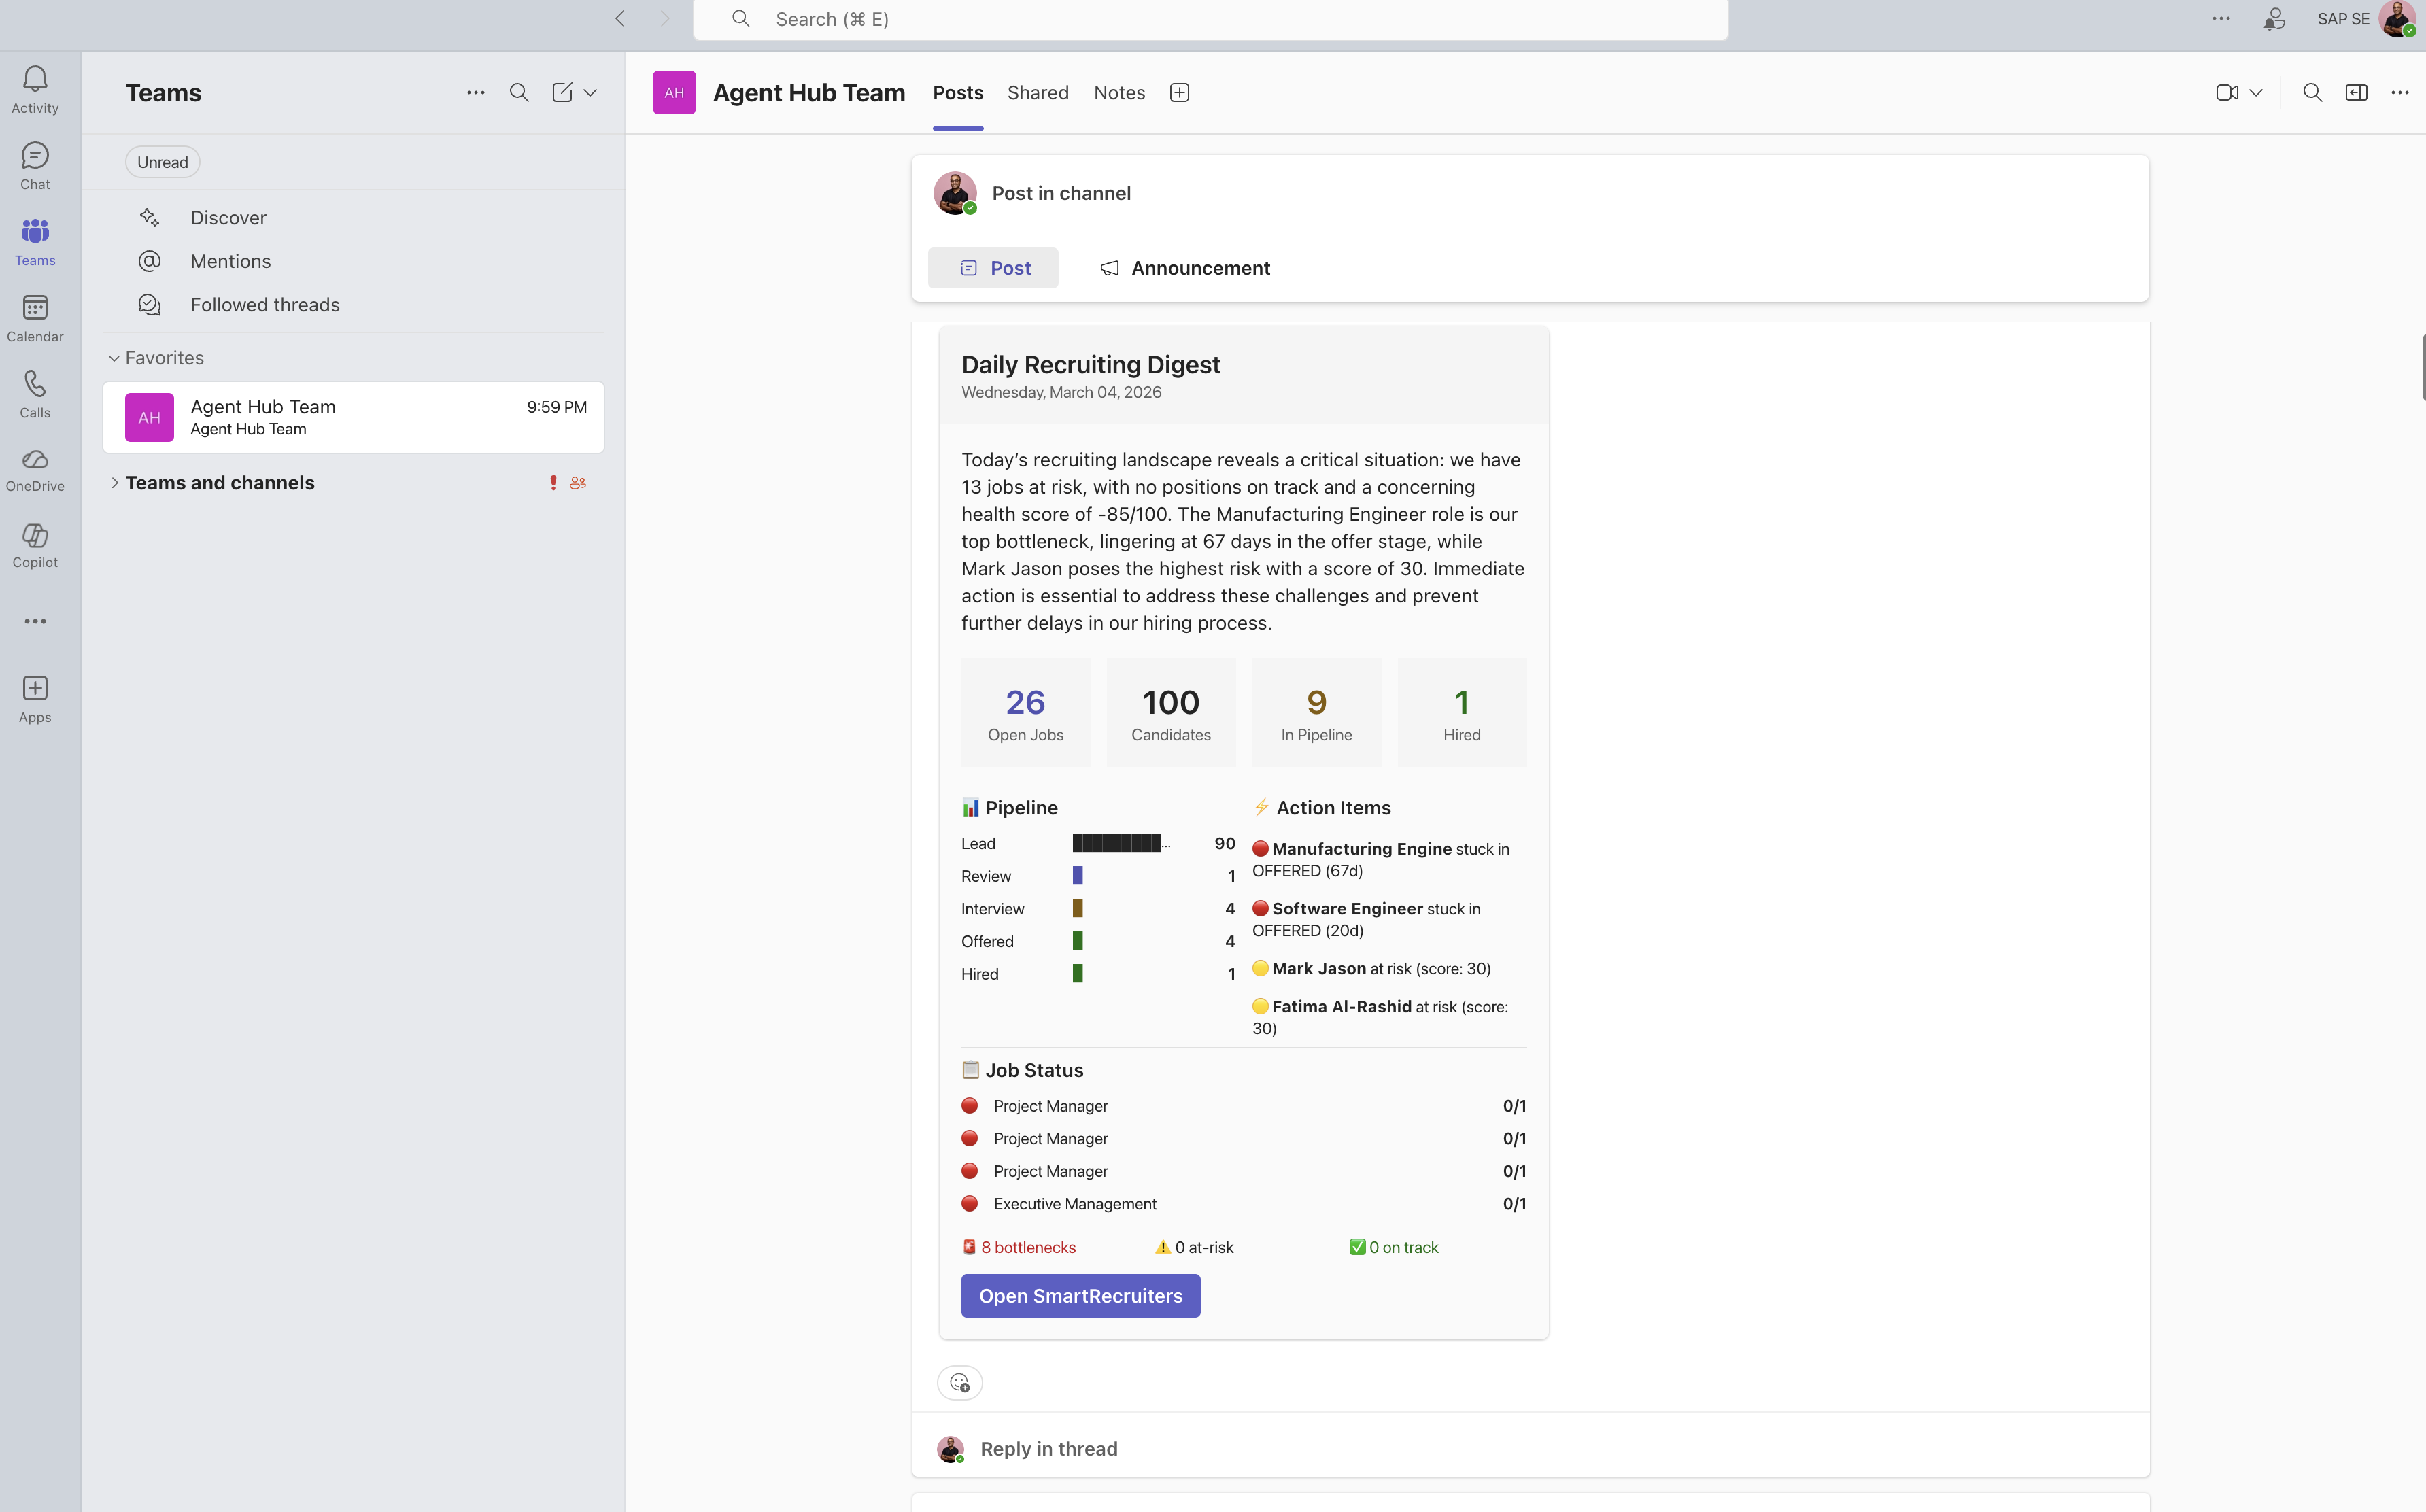
Task: Choose the Post type button
Action: pyautogui.click(x=993, y=268)
